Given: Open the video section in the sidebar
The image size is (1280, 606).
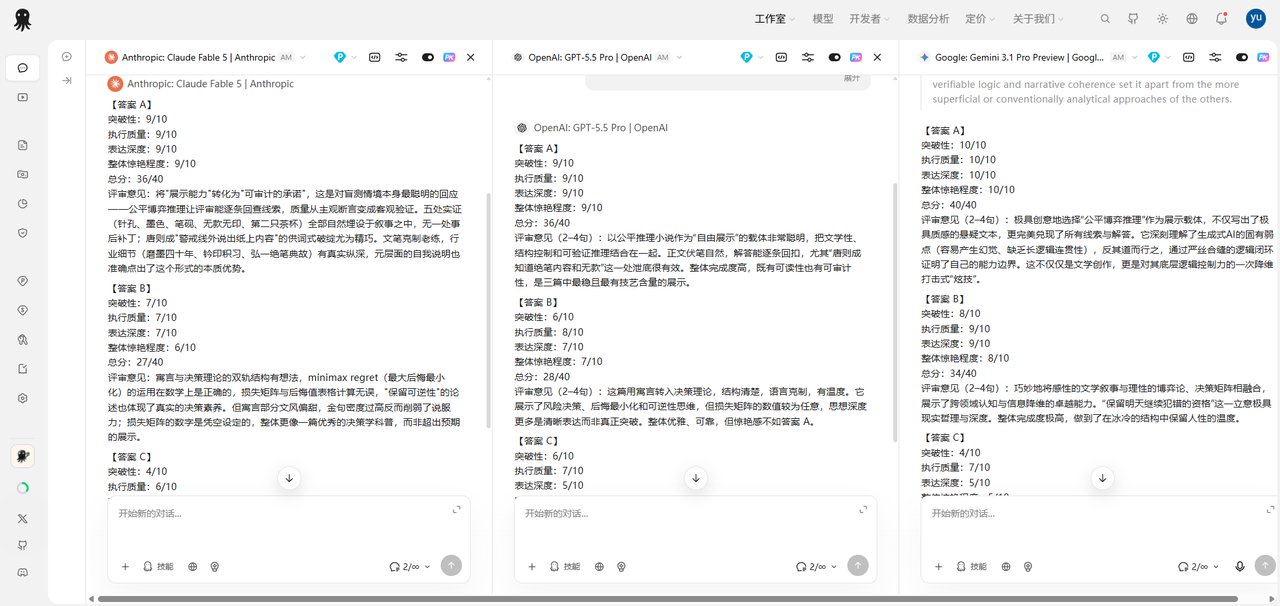Looking at the screenshot, I should (22, 97).
